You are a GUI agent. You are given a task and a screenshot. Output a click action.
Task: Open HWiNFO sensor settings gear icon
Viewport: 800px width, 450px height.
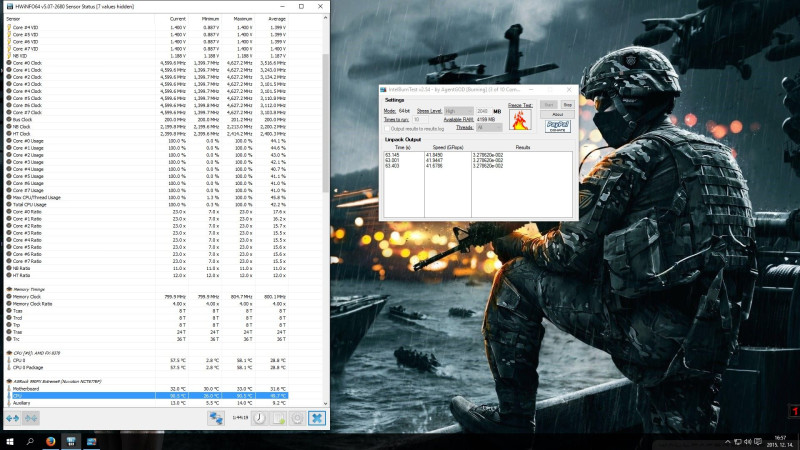297,418
